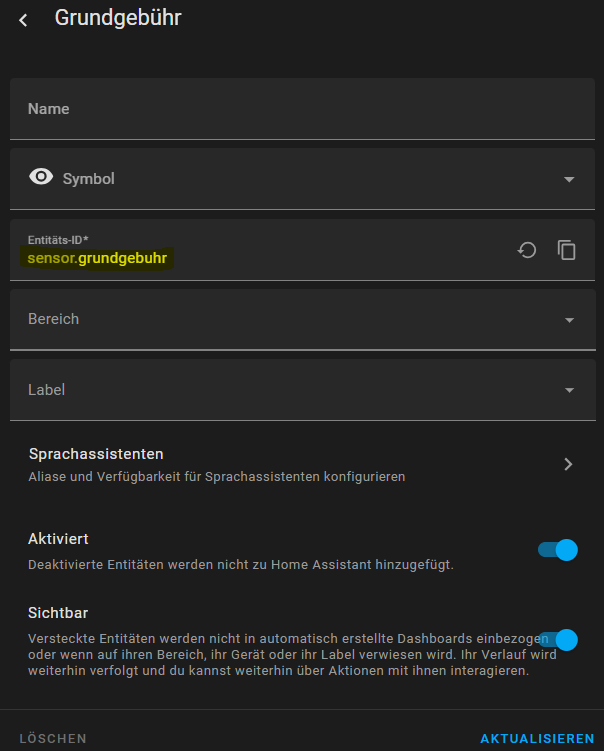Screen dimensions: 604x751
Task: Open the Sprachassistenten settings row
Action: [x=302, y=465]
